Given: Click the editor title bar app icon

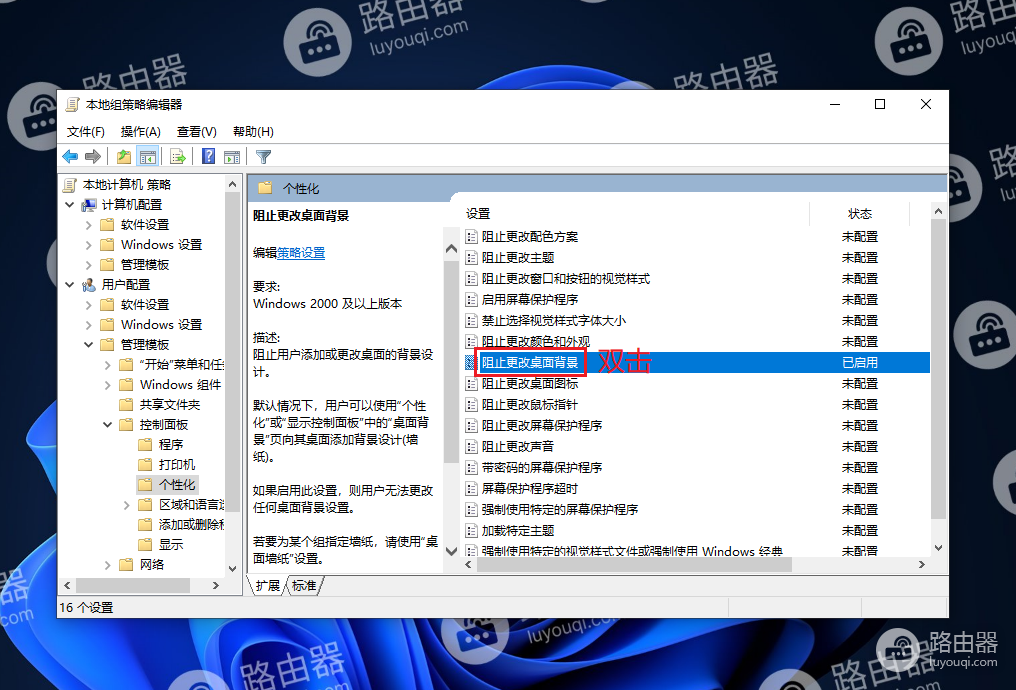Looking at the screenshot, I should click(x=73, y=105).
